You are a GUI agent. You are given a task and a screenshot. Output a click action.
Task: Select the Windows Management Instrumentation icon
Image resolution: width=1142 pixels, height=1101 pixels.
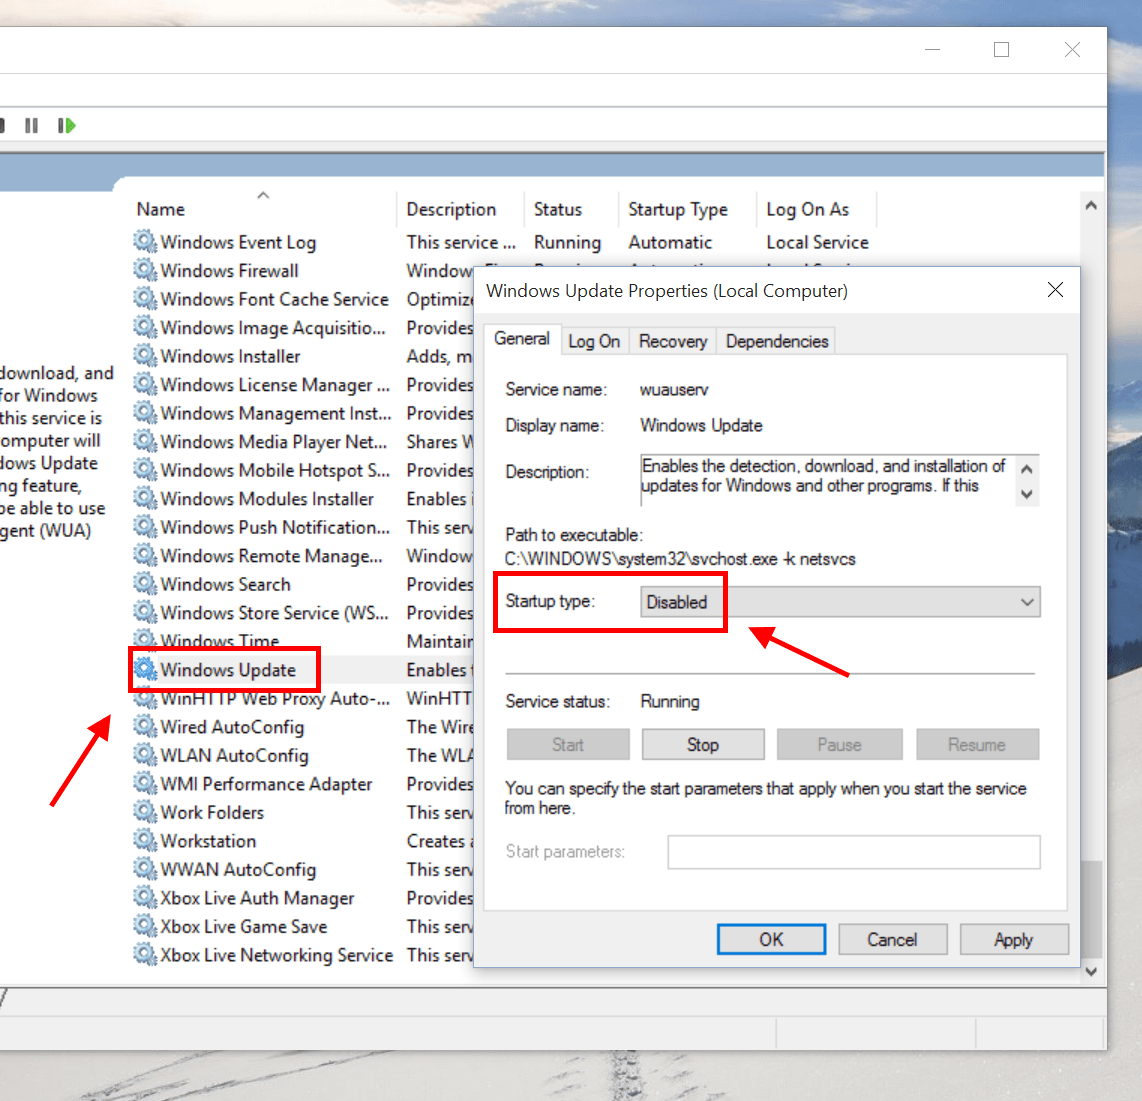point(146,412)
